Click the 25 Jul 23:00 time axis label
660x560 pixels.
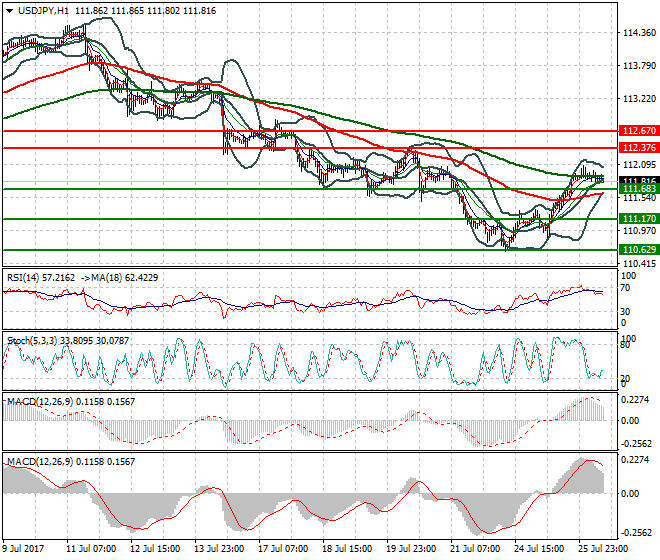(x=603, y=549)
